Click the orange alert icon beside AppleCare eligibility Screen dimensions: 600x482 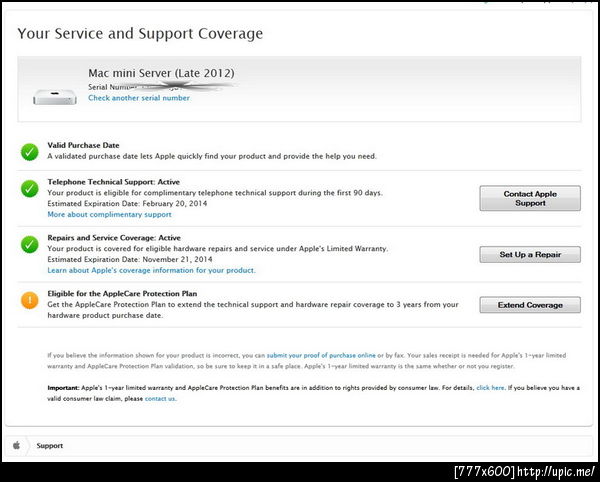point(29,300)
